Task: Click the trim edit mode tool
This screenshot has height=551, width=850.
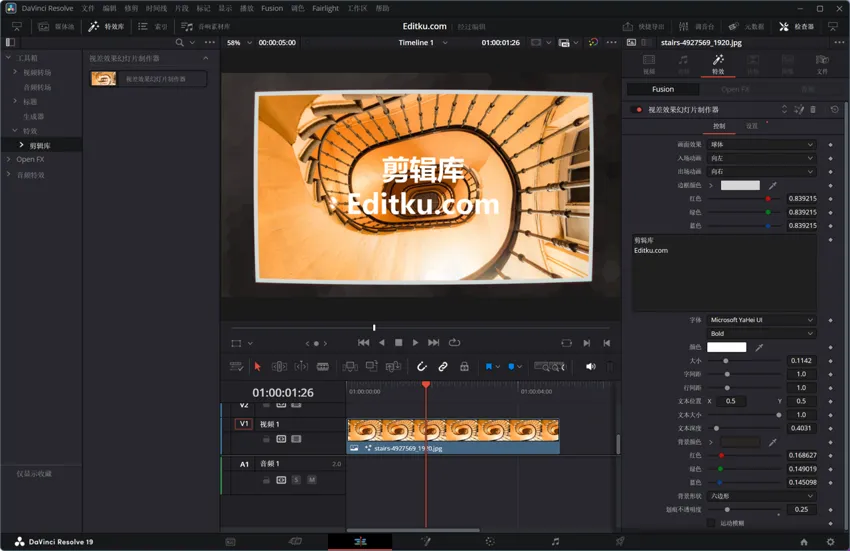Action: (x=279, y=367)
